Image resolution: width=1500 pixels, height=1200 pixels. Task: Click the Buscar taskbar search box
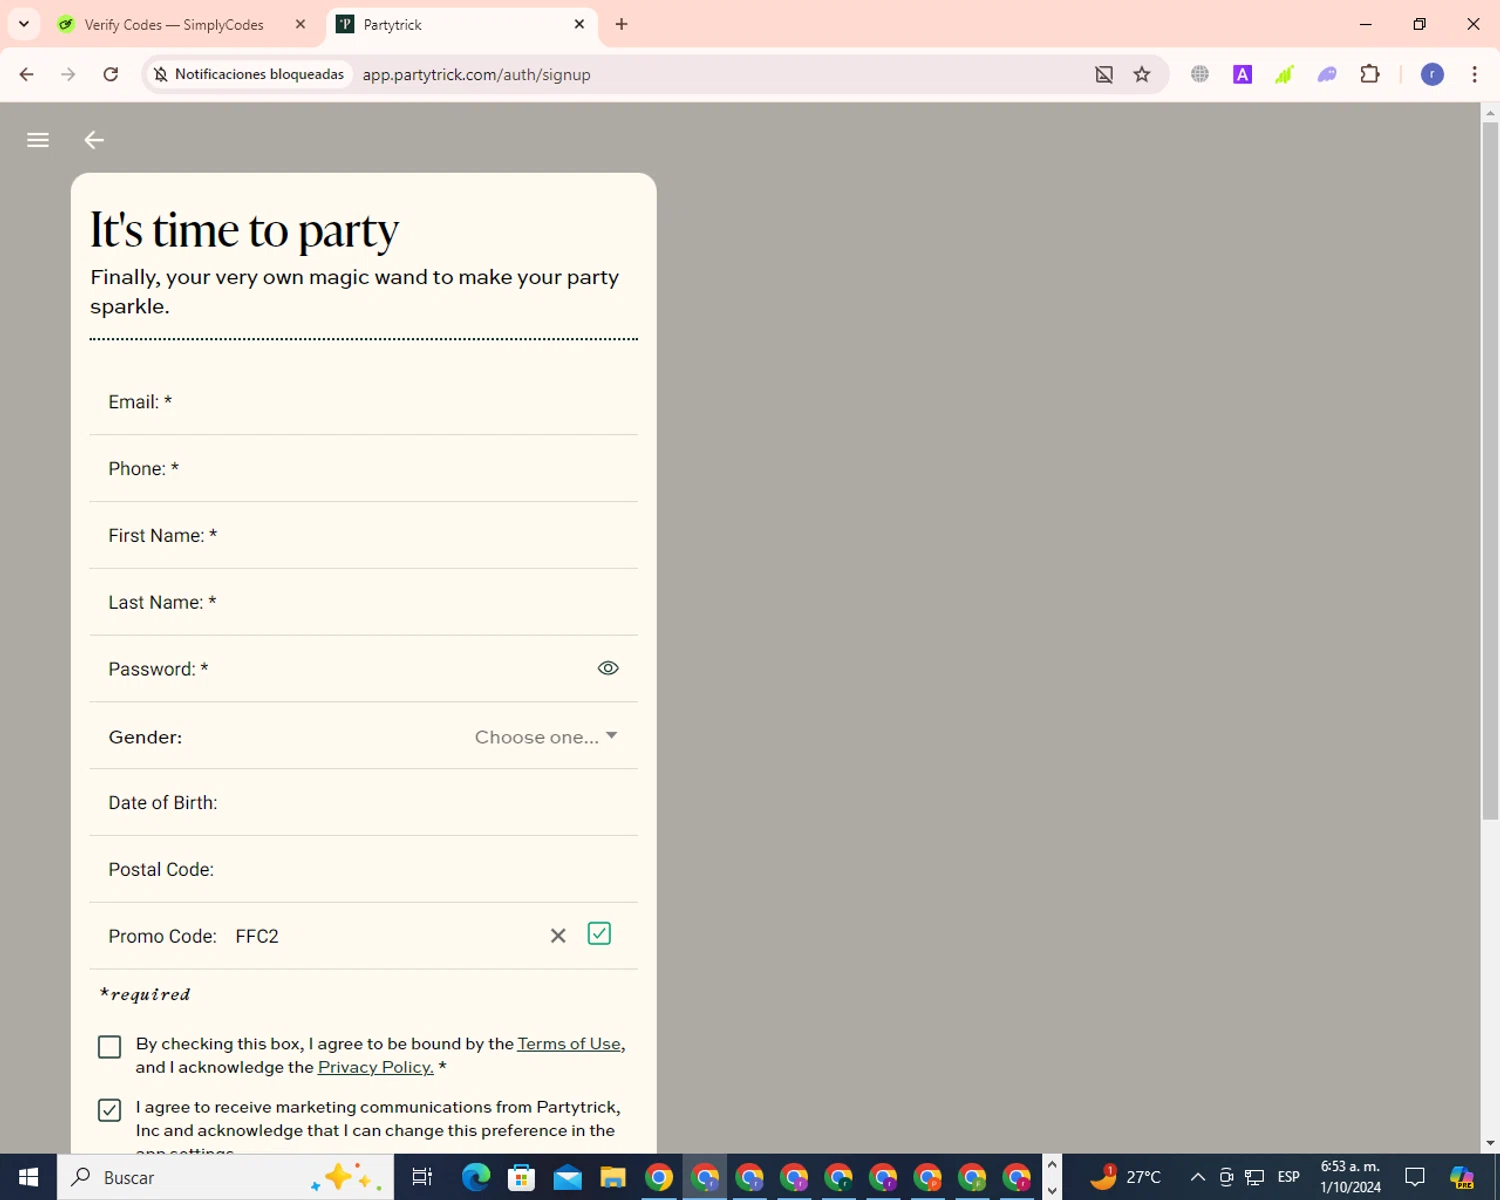click(x=226, y=1177)
